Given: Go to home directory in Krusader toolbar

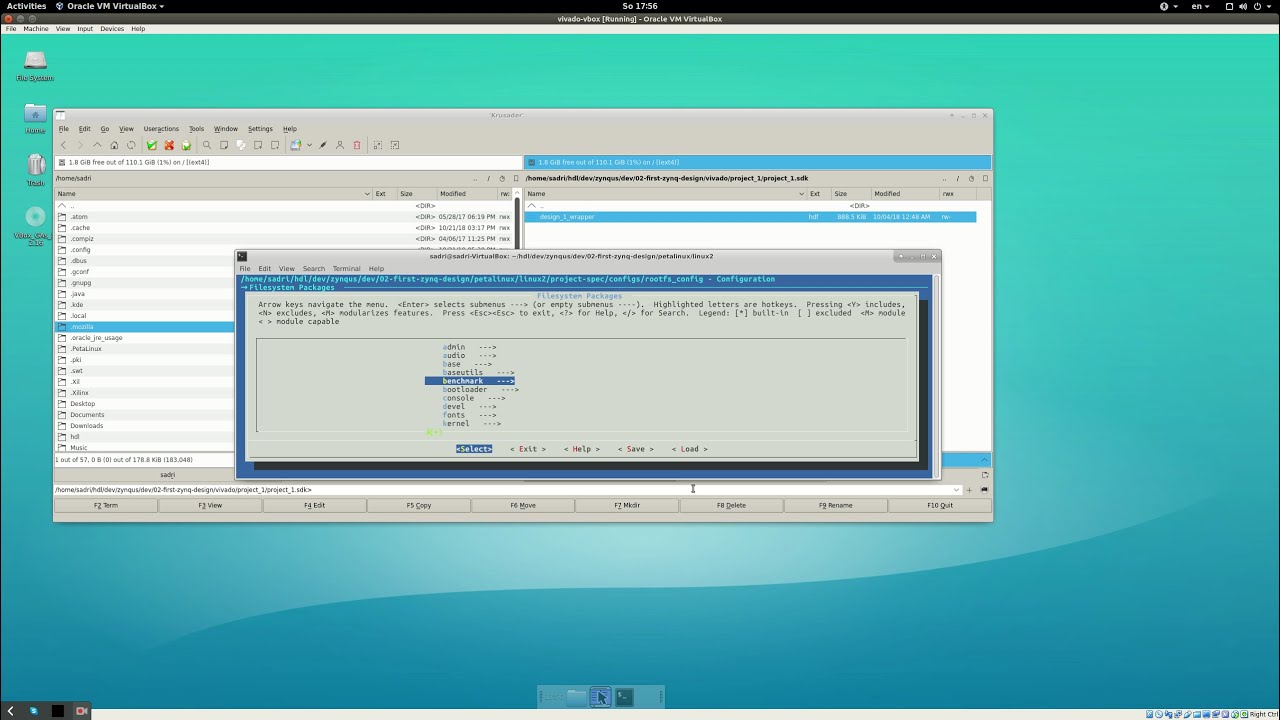Looking at the screenshot, I should pyautogui.click(x=114, y=145).
